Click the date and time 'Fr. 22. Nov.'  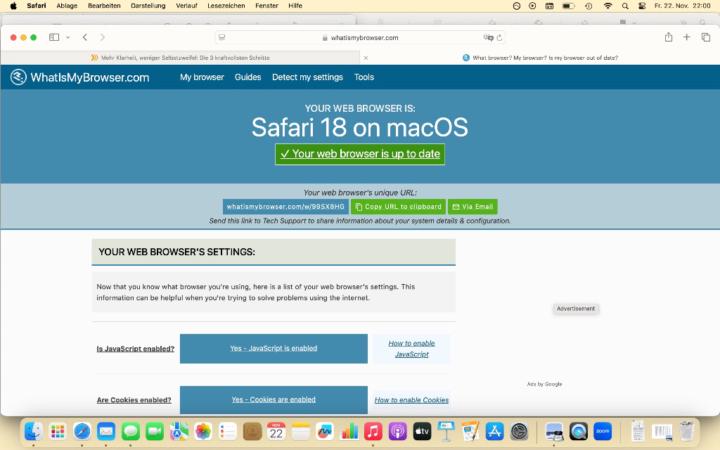tap(682, 6)
